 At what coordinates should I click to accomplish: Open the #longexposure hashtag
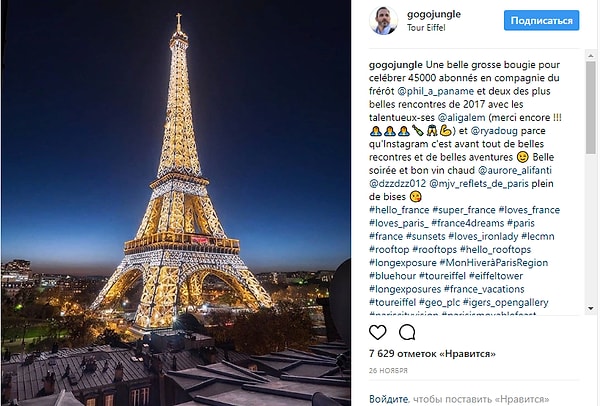point(403,263)
